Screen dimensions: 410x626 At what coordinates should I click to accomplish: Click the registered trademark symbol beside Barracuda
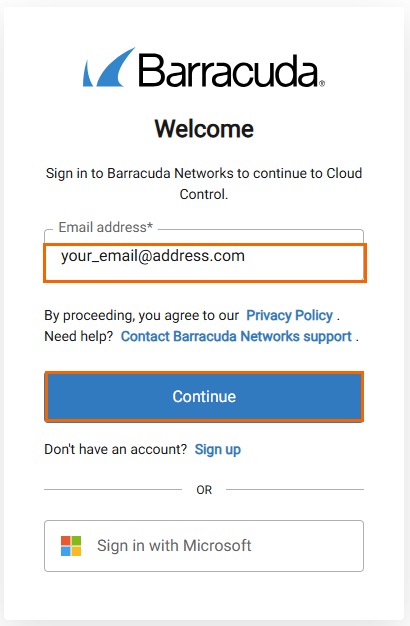[x=322, y=83]
